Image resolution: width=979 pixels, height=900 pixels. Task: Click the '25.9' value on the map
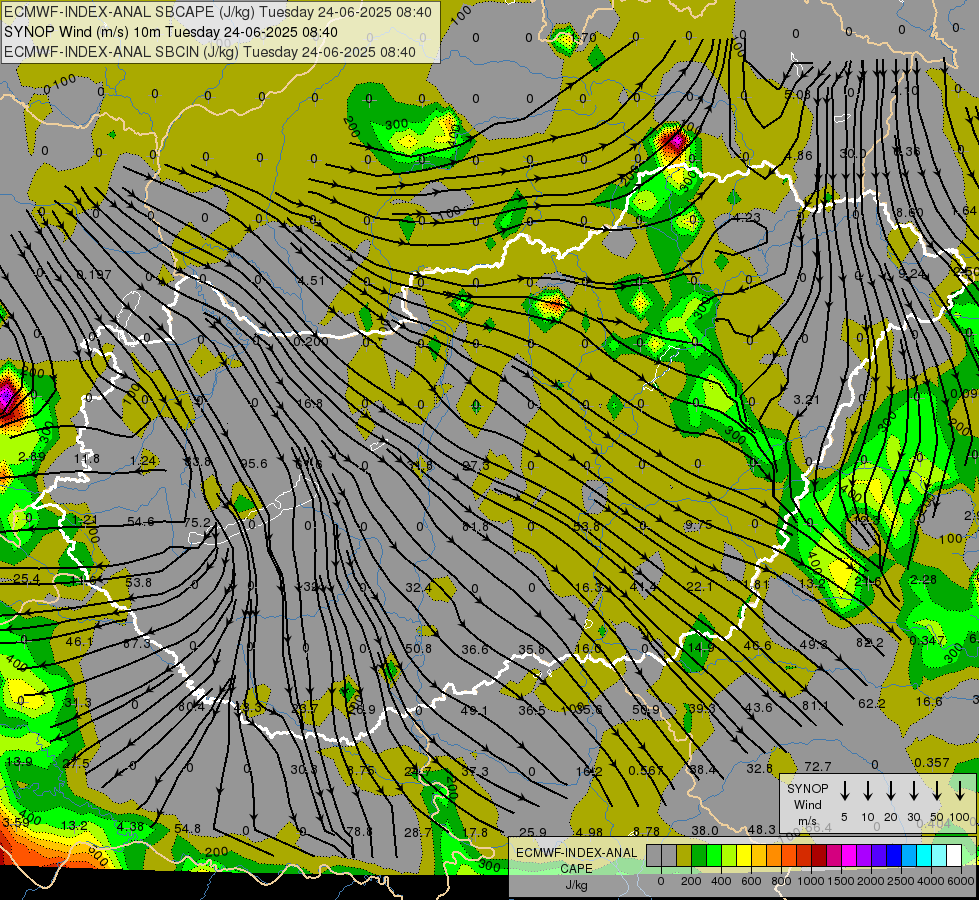click(x=533, y=832)
